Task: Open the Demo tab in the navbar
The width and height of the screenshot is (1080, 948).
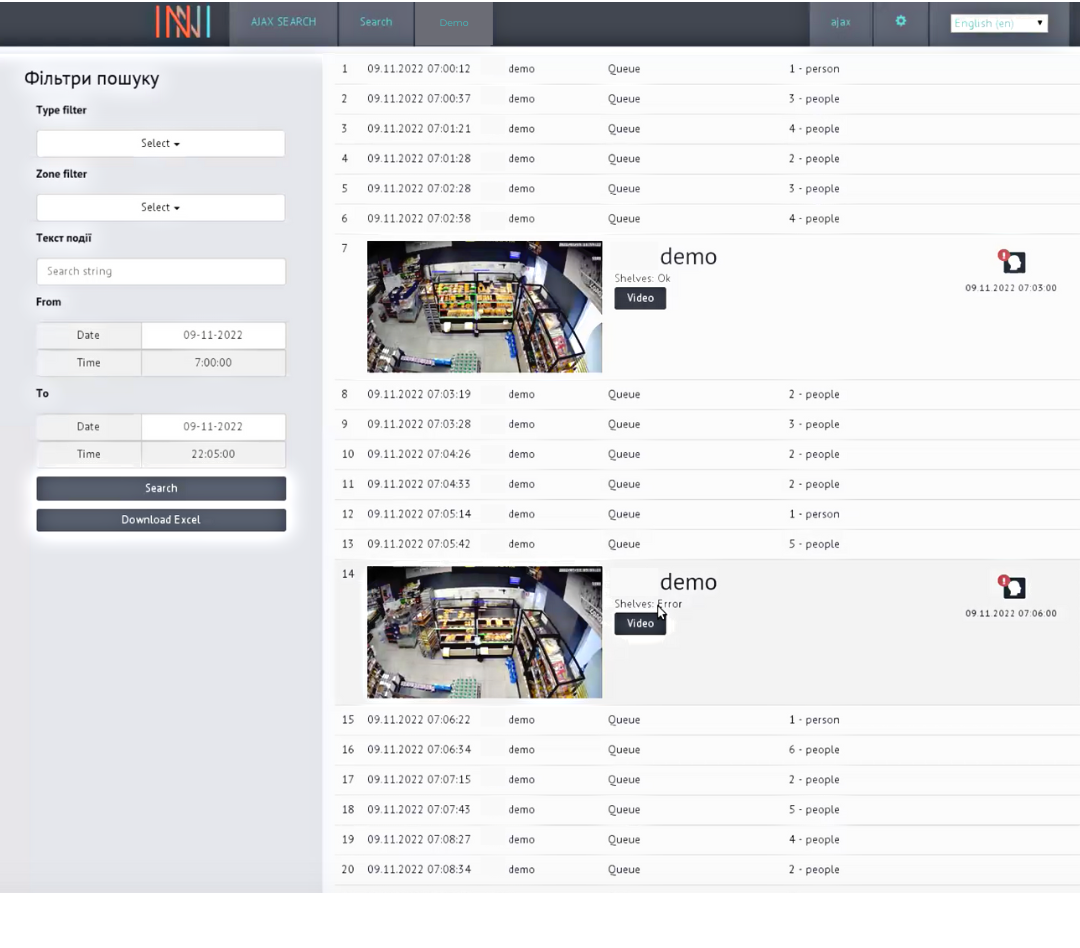Action: (453, 23)
